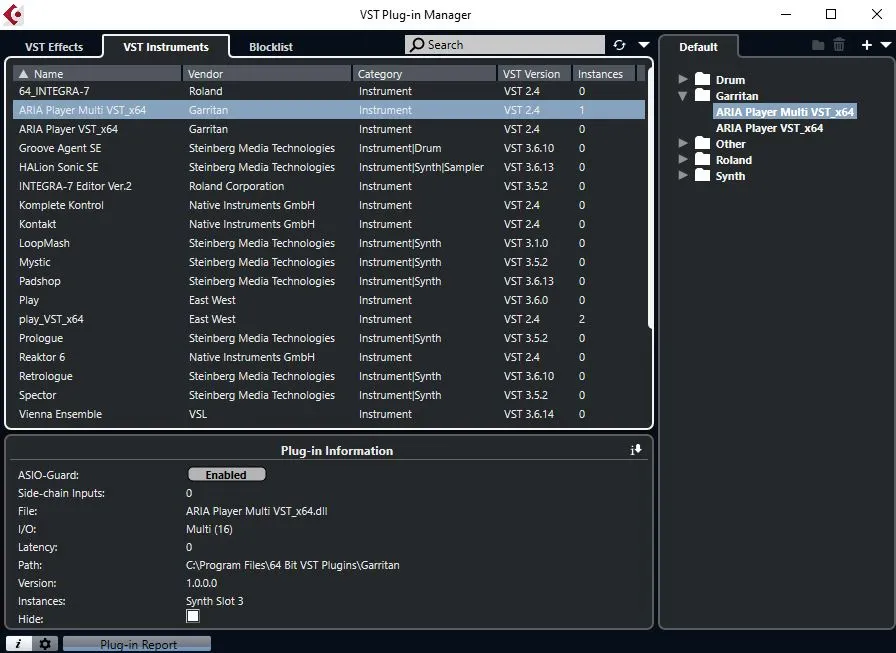Open the plug-in manager settings gear
896x653 pixels.
point(44,644)
